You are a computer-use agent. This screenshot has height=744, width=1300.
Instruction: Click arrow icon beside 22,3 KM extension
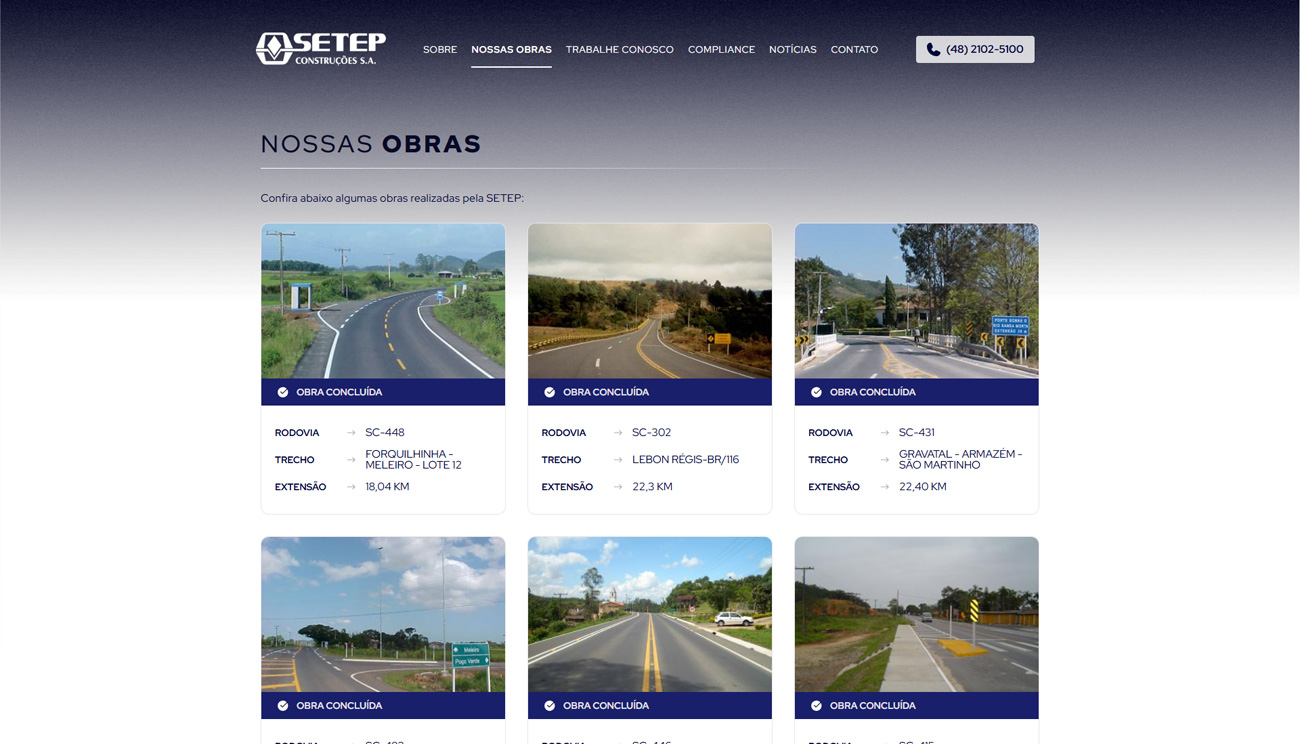coord(618,487)
